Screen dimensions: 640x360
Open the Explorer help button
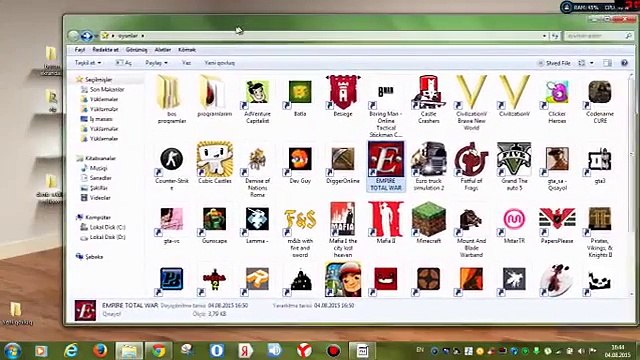tap(624, 63)
